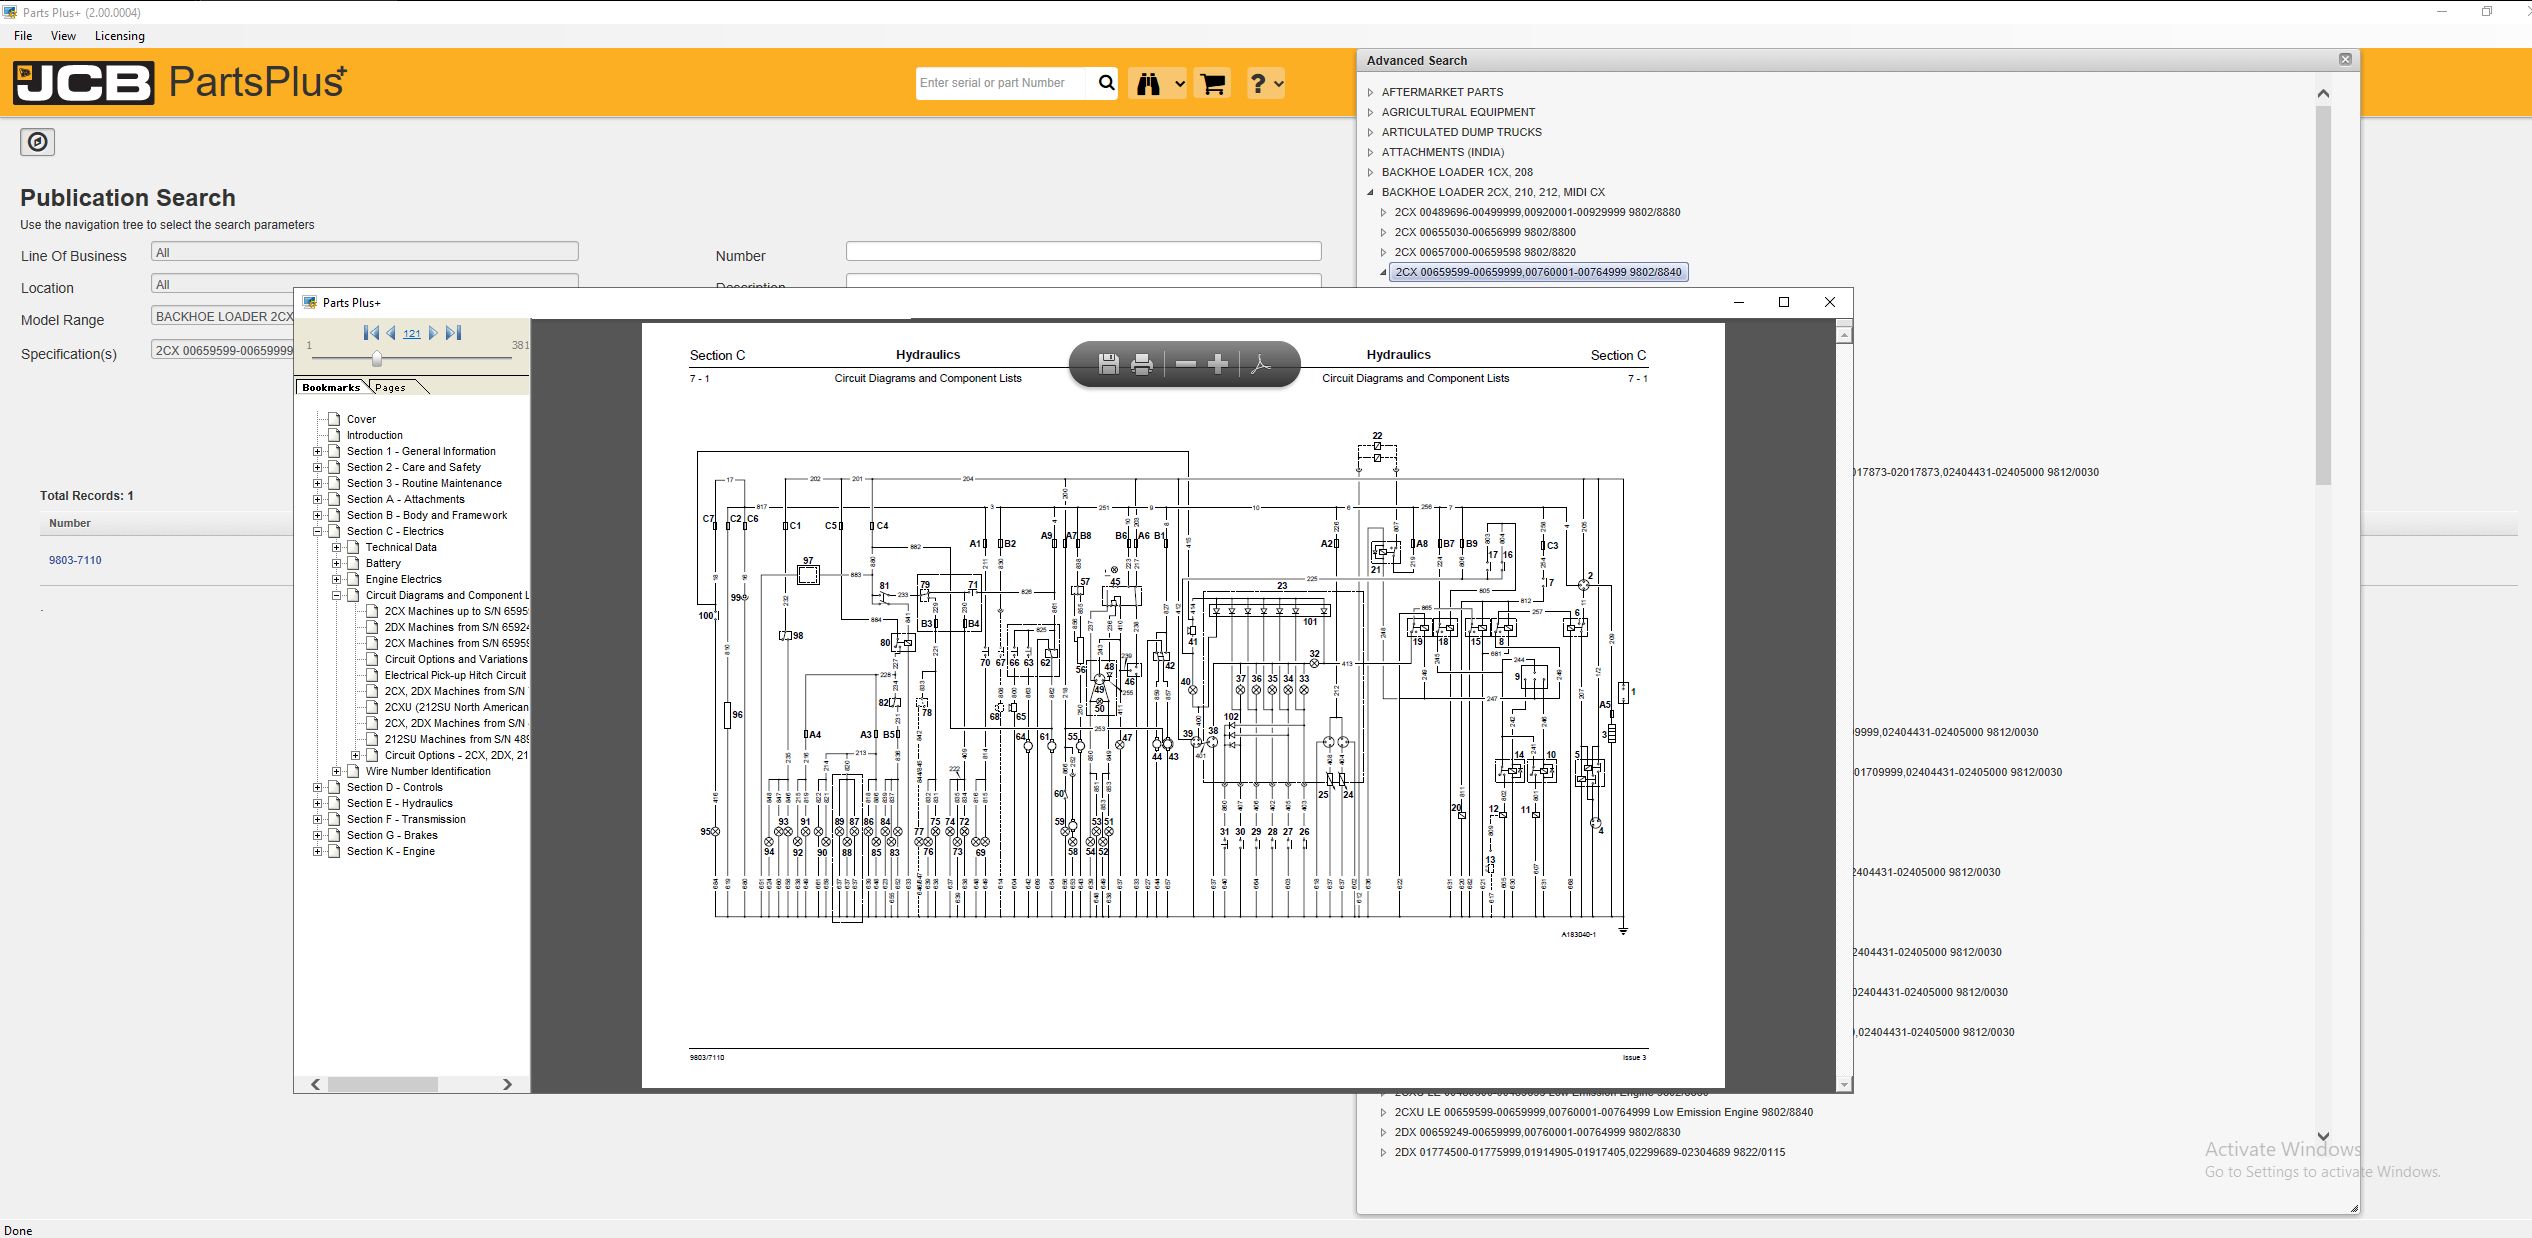Screen dimensions: 2532x1238
Task: Print the circuit diagram using the printer icon
Action: (1142, 364)
